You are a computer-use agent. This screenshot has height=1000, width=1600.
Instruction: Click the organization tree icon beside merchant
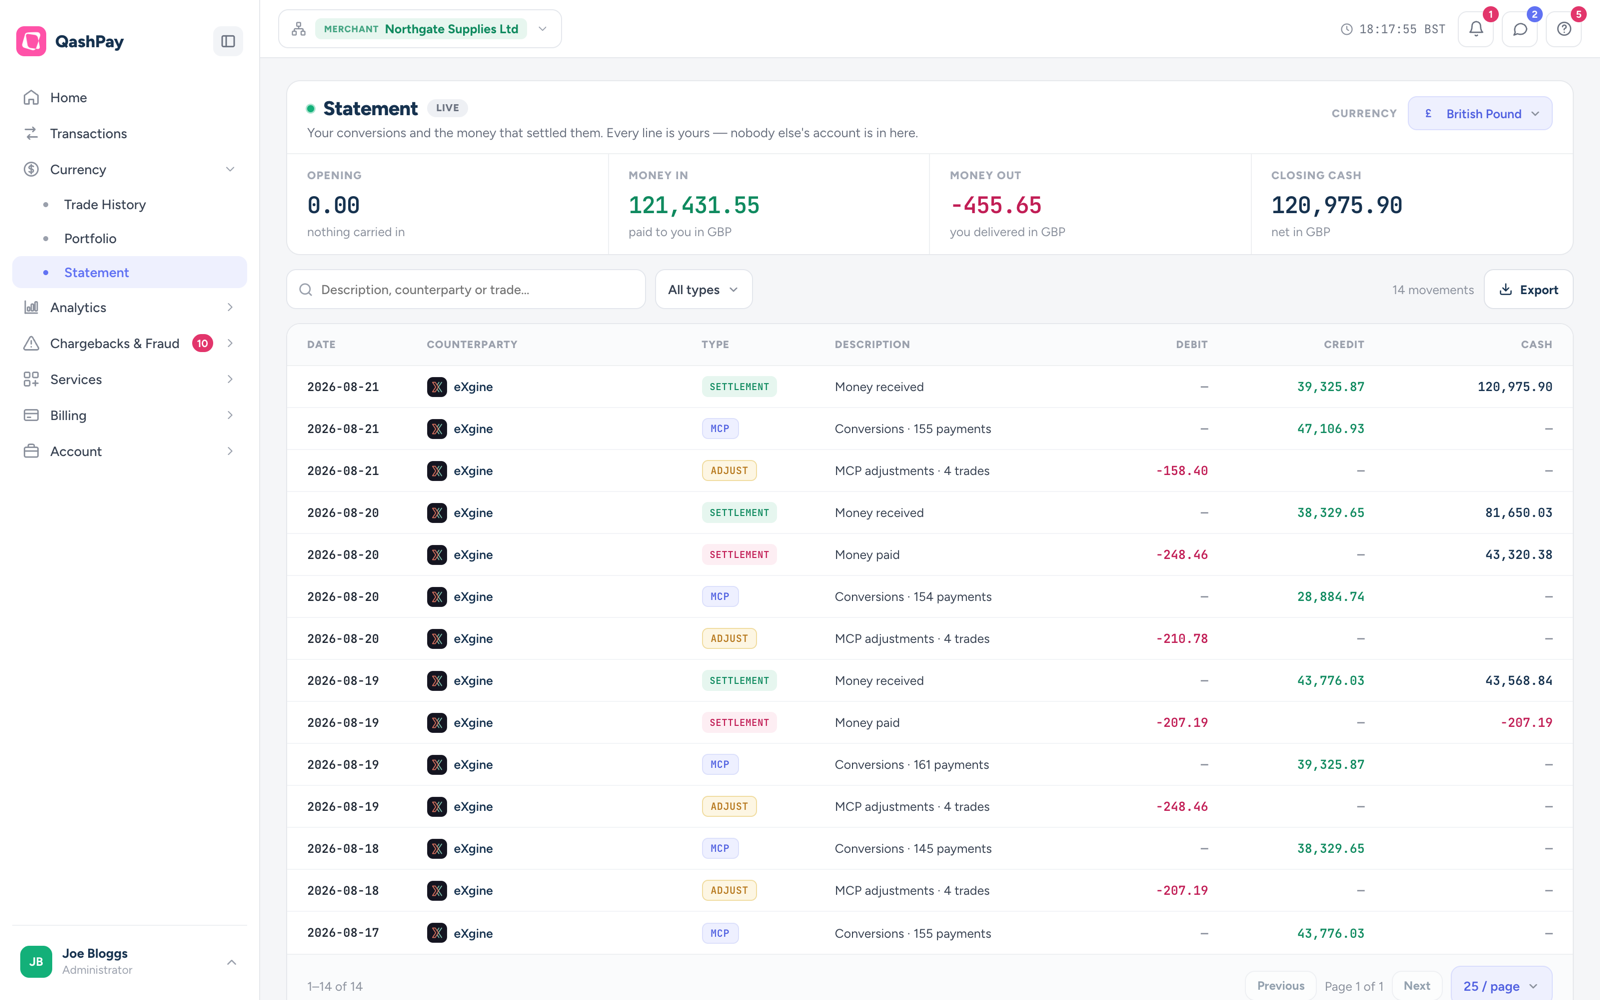[x=299, y=29]
